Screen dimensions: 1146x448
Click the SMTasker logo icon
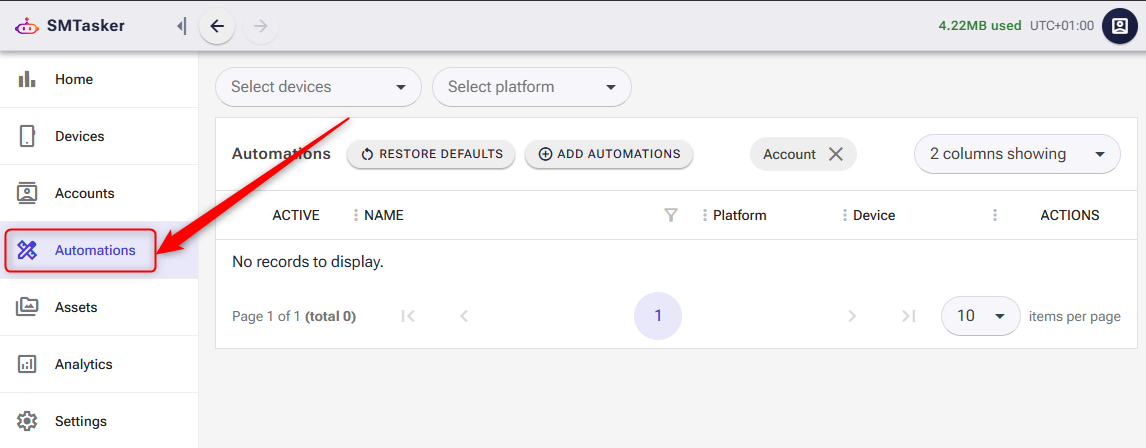(x=27, y=26)
